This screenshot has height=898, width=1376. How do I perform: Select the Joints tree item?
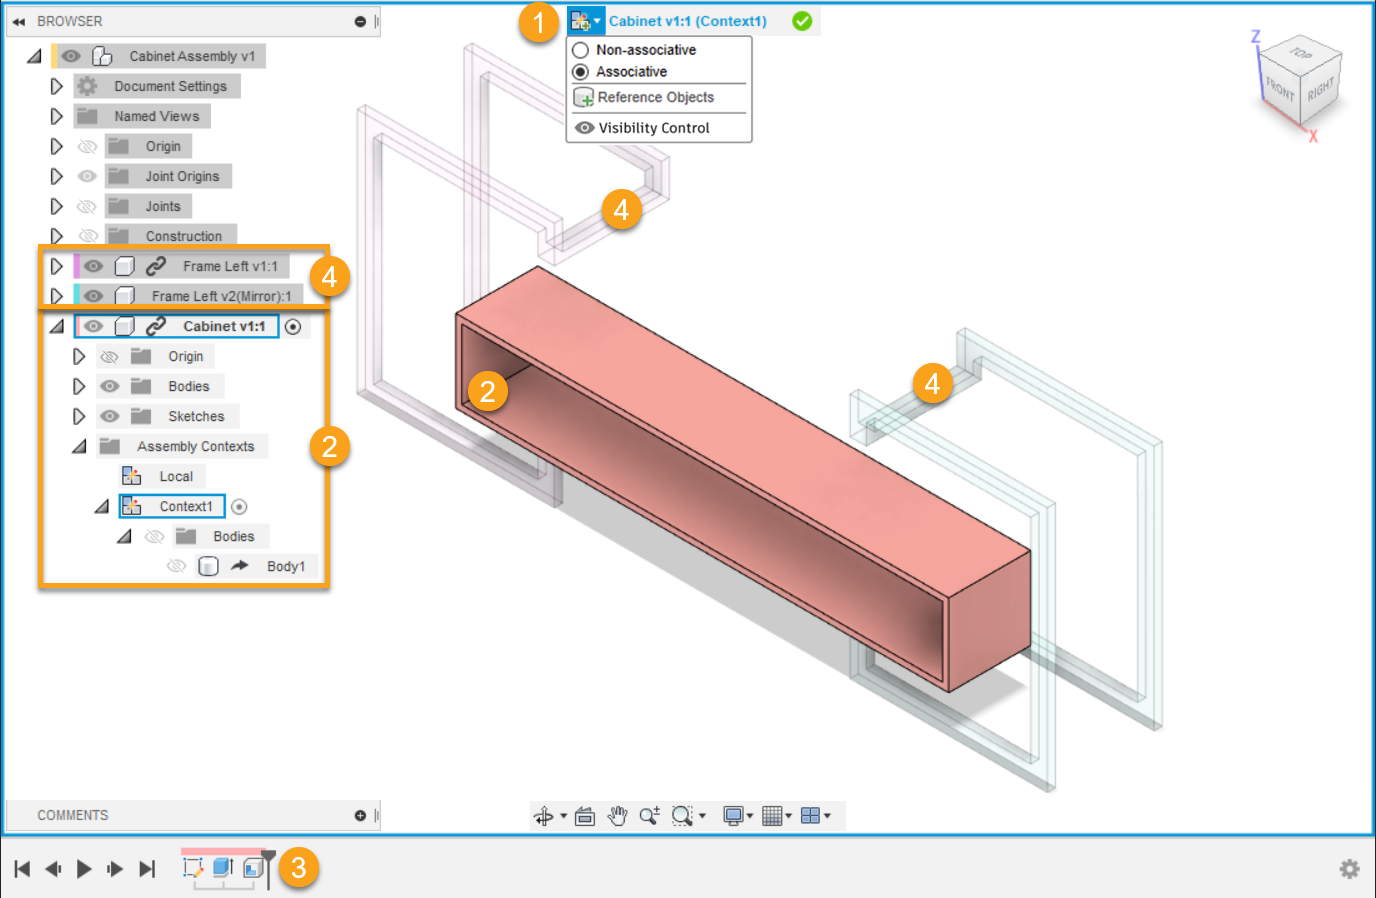[x=163, y=206]
